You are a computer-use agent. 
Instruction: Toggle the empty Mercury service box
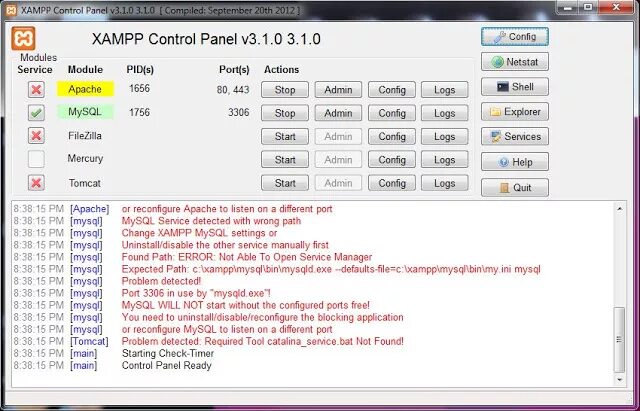click(36, 159)
